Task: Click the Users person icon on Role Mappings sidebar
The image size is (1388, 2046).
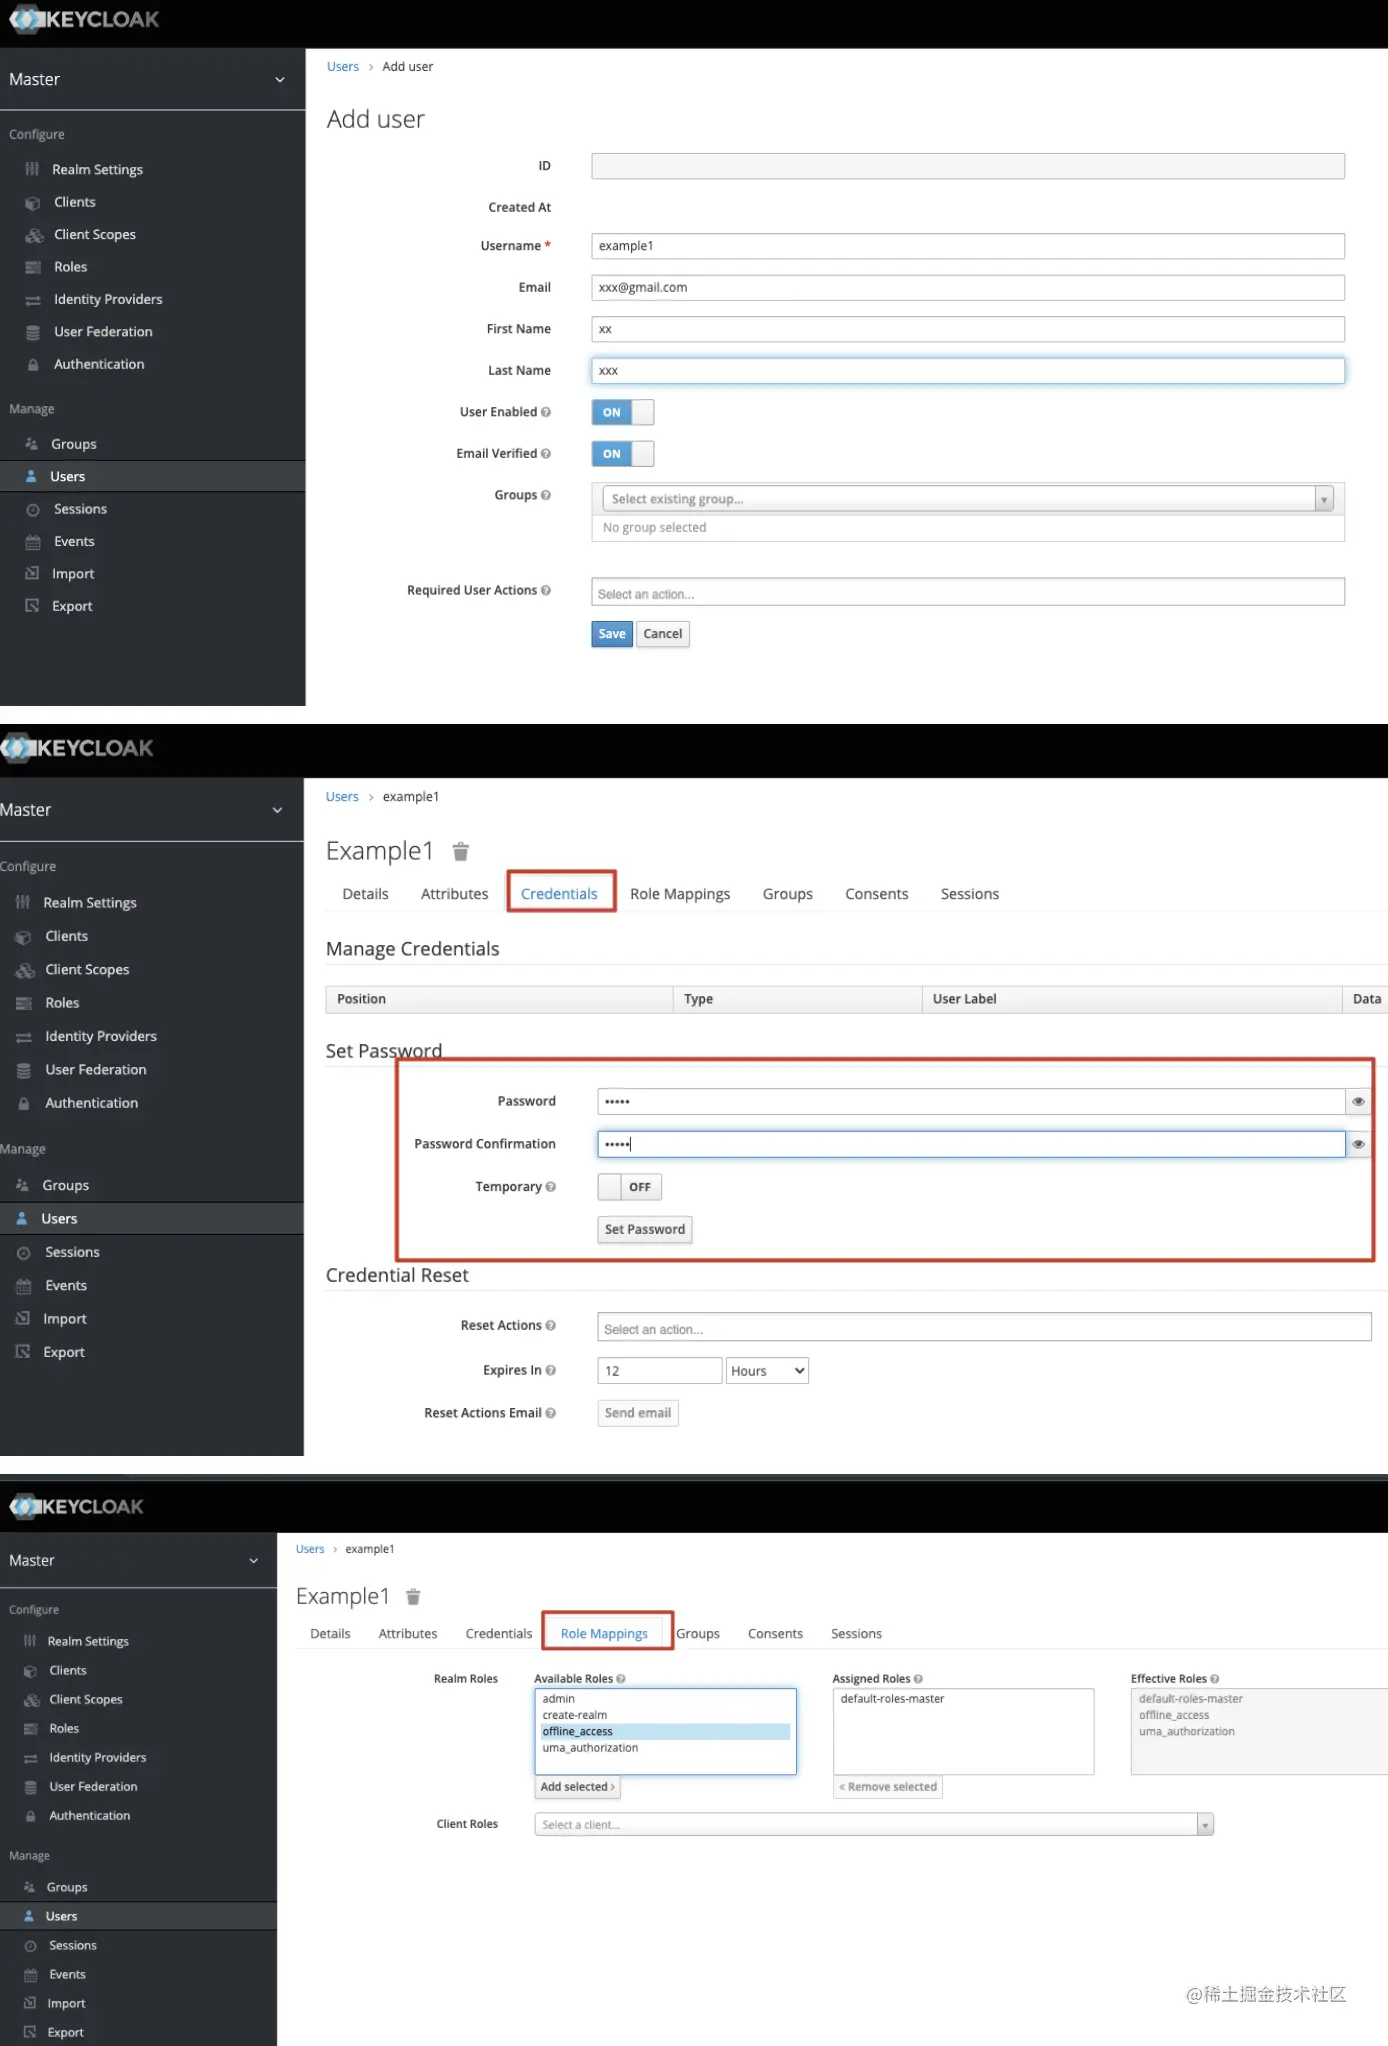Action: (x=29, y=1916)
